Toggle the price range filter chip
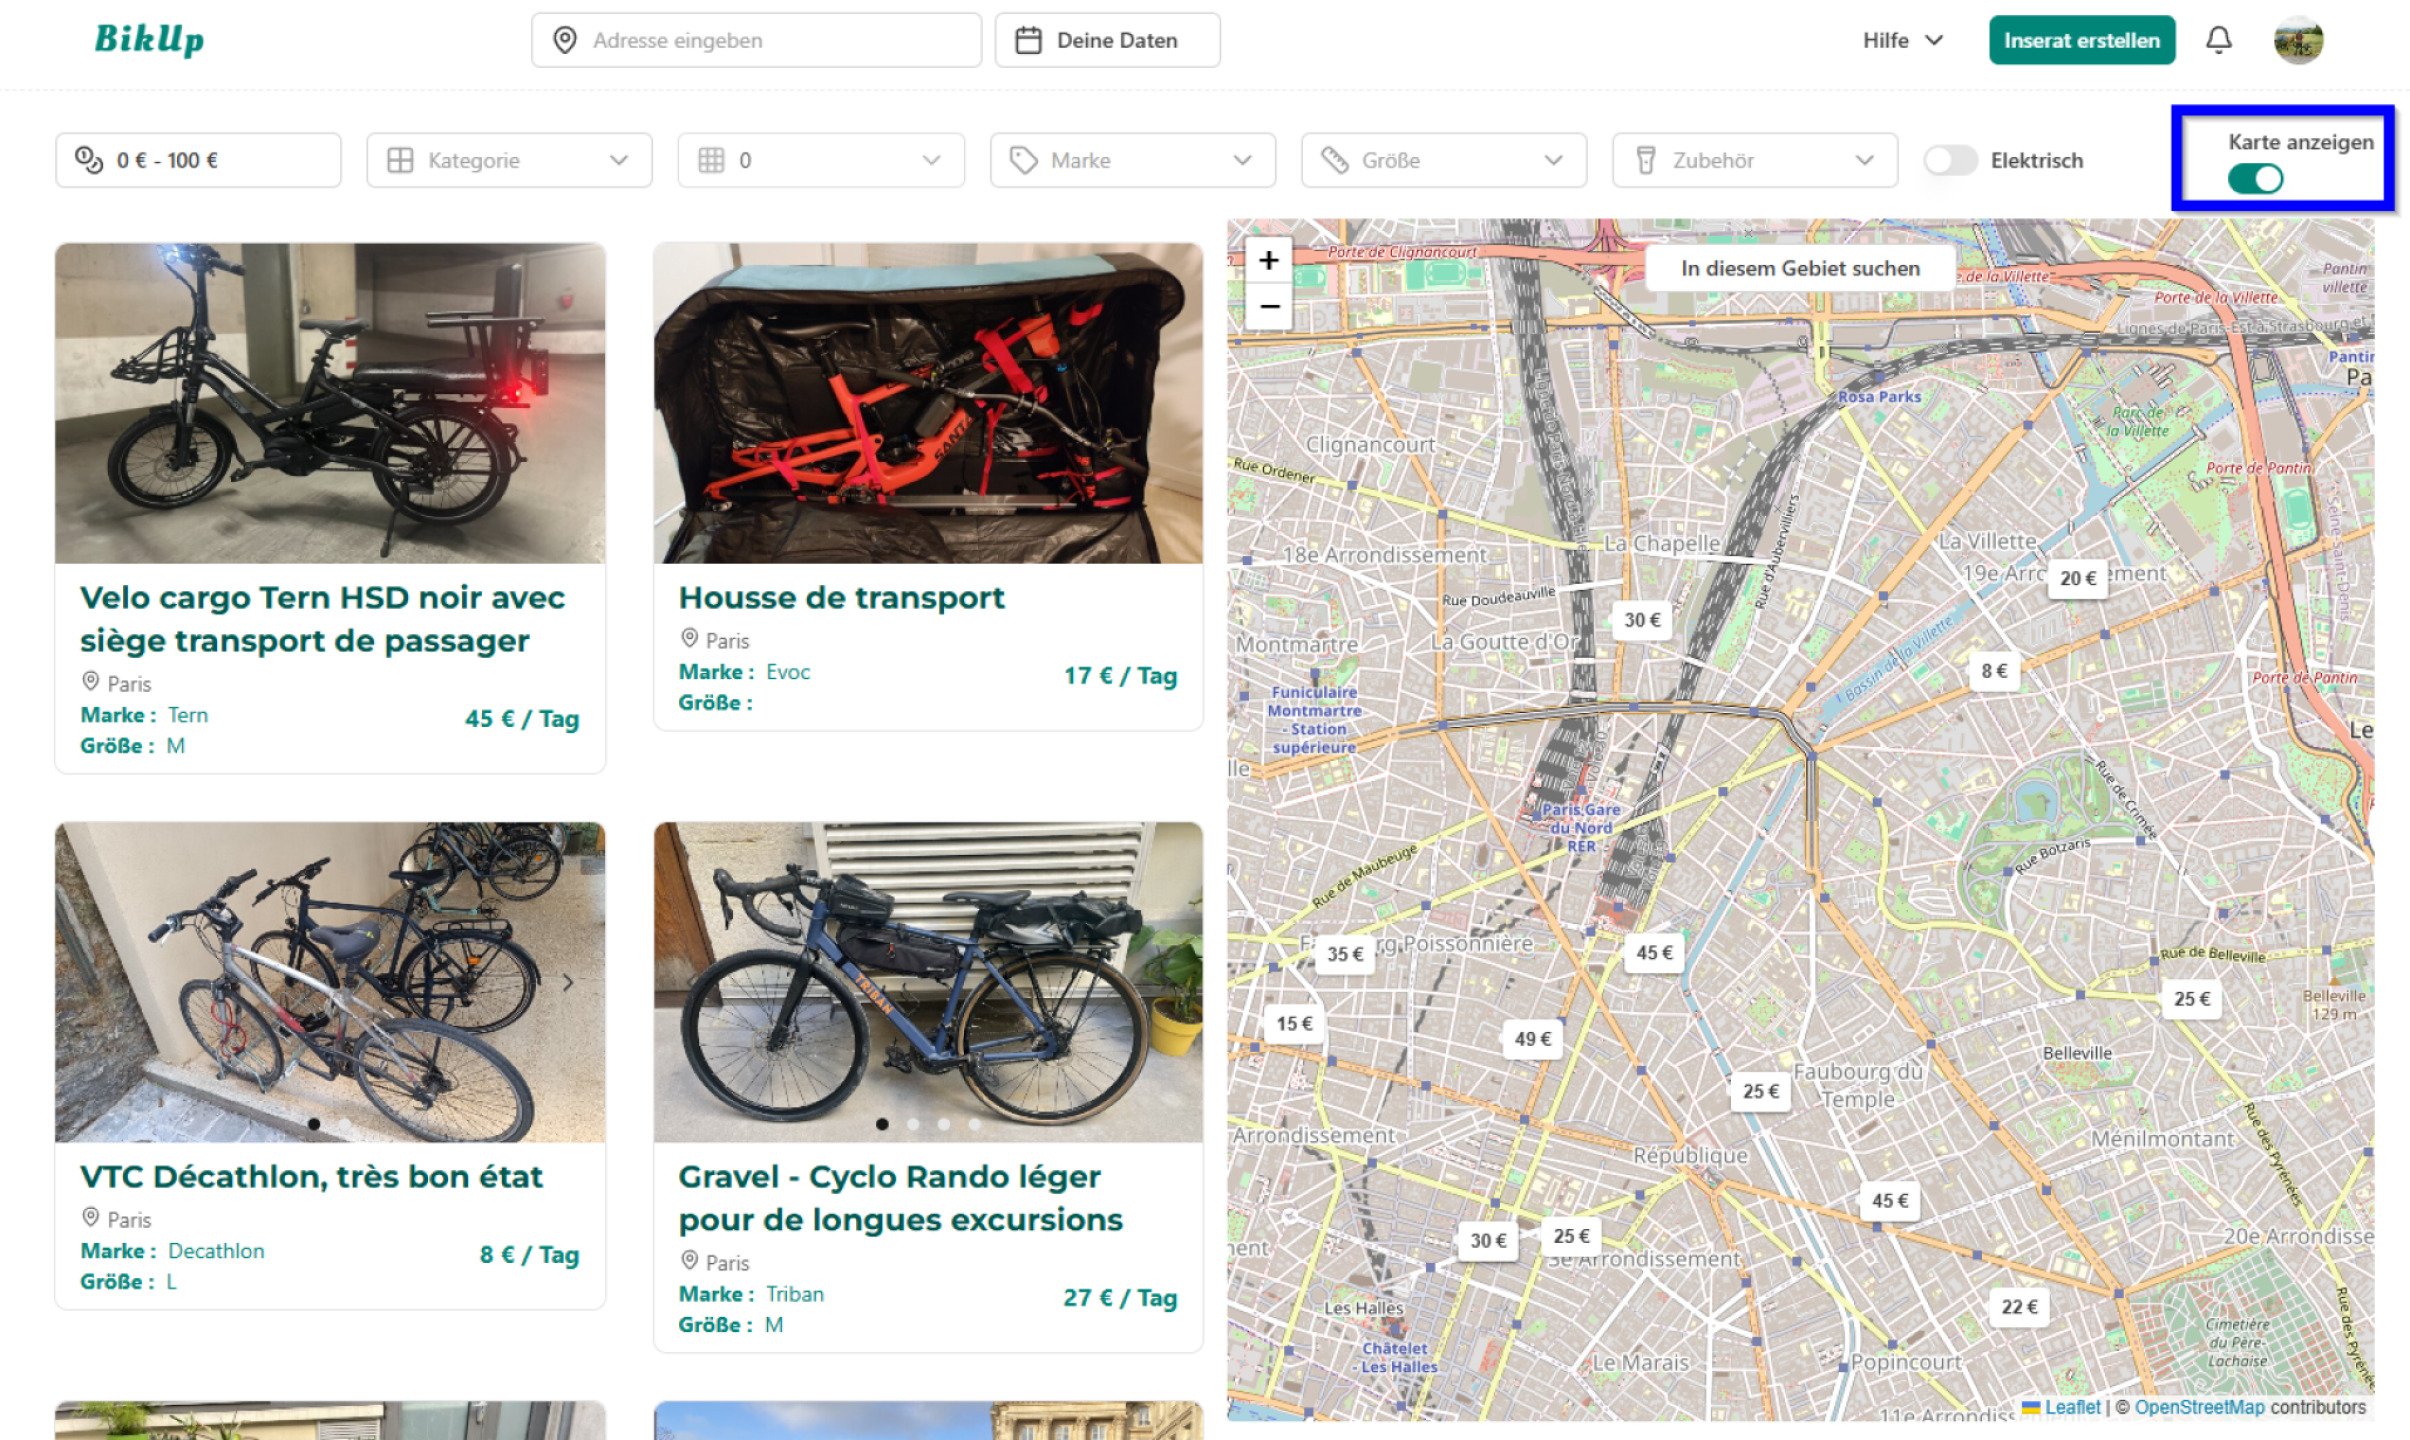The height and width of the screenshot is (1440, 2410). pos(197,159)
